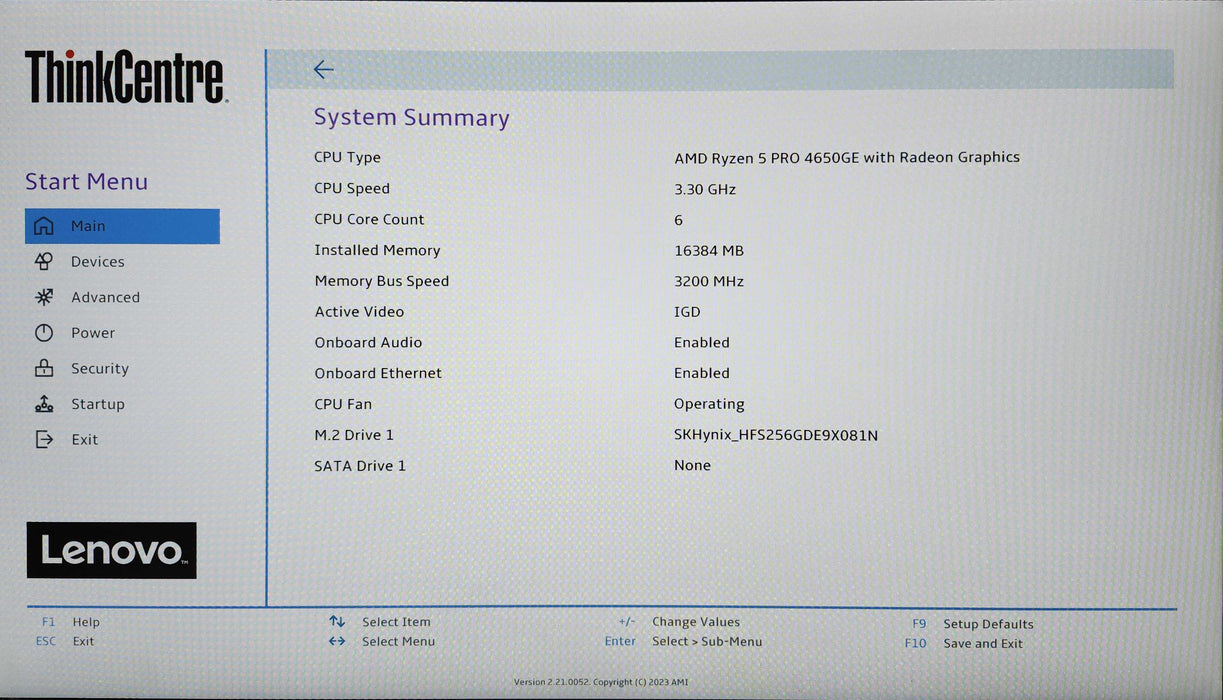
Task: Select the CPU Core Count label
Action: 369,219
